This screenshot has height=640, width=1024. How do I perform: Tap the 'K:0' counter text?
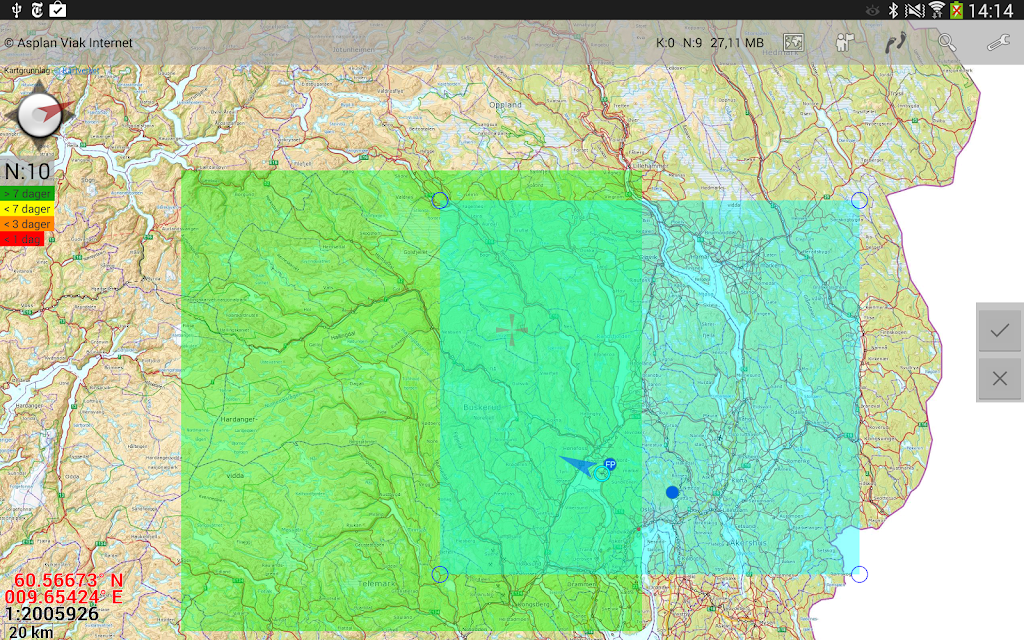[x=665, y=43]
